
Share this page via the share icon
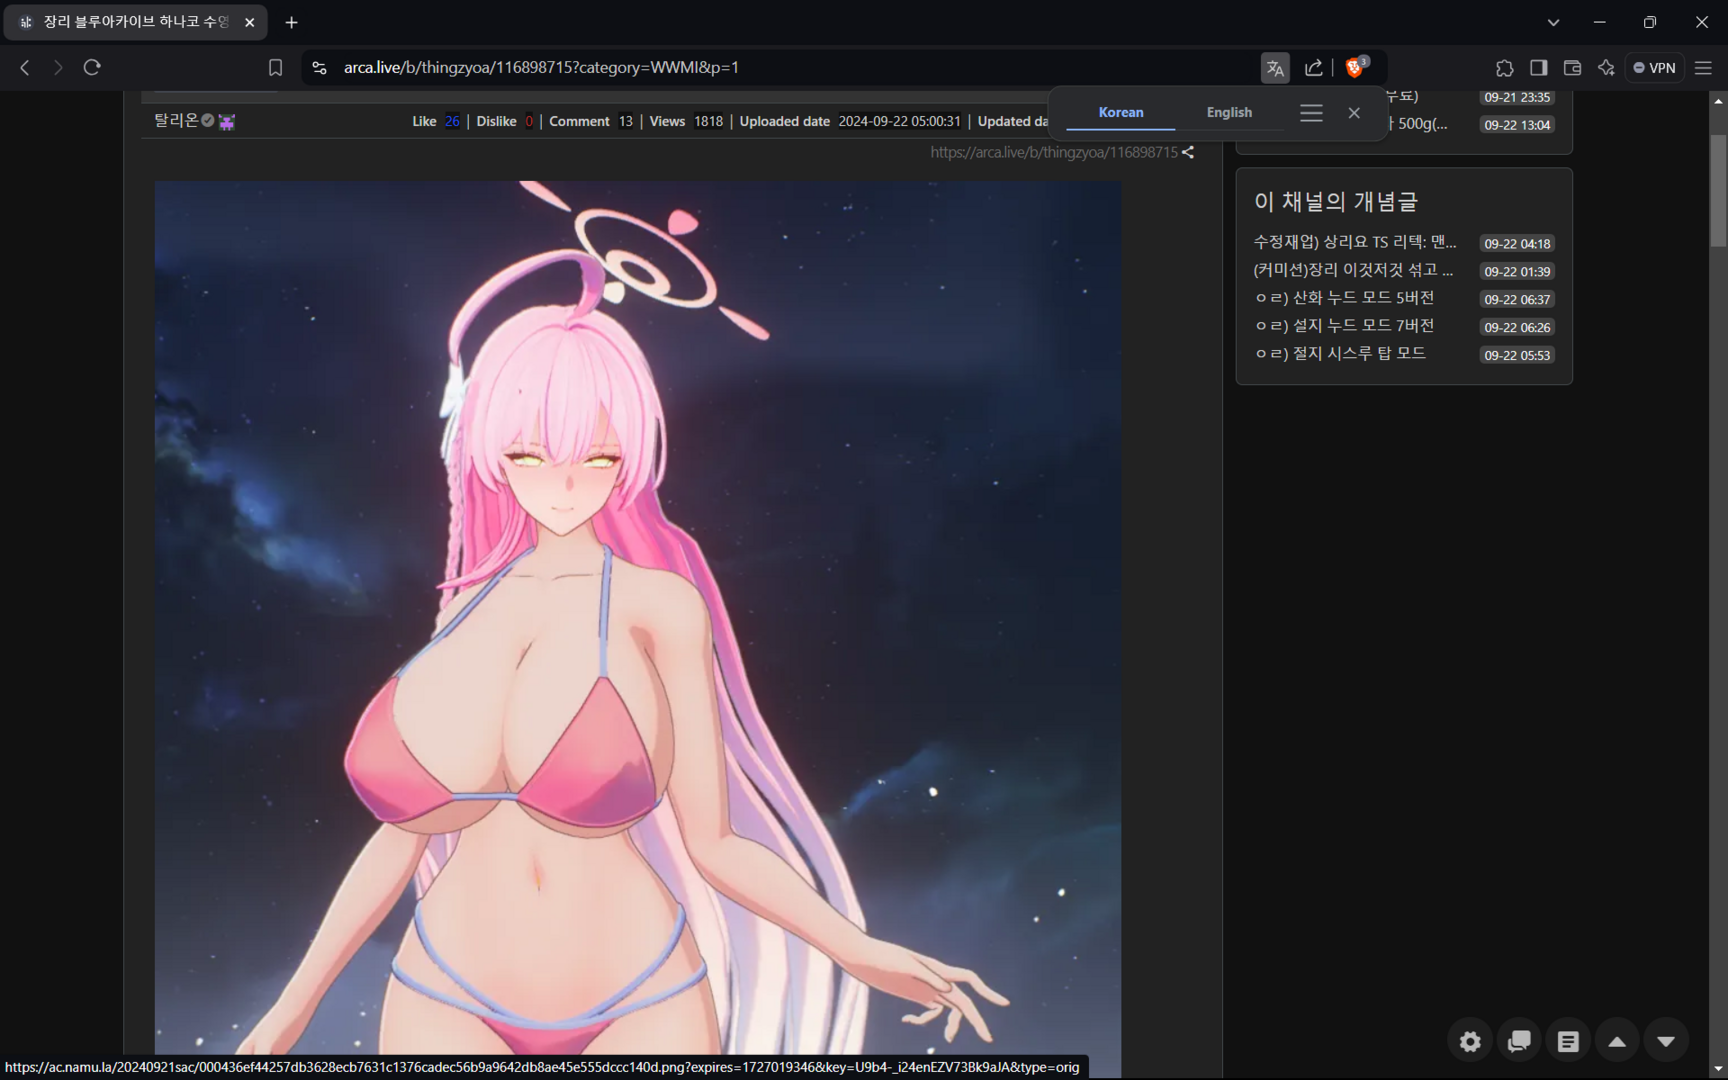1313,68
